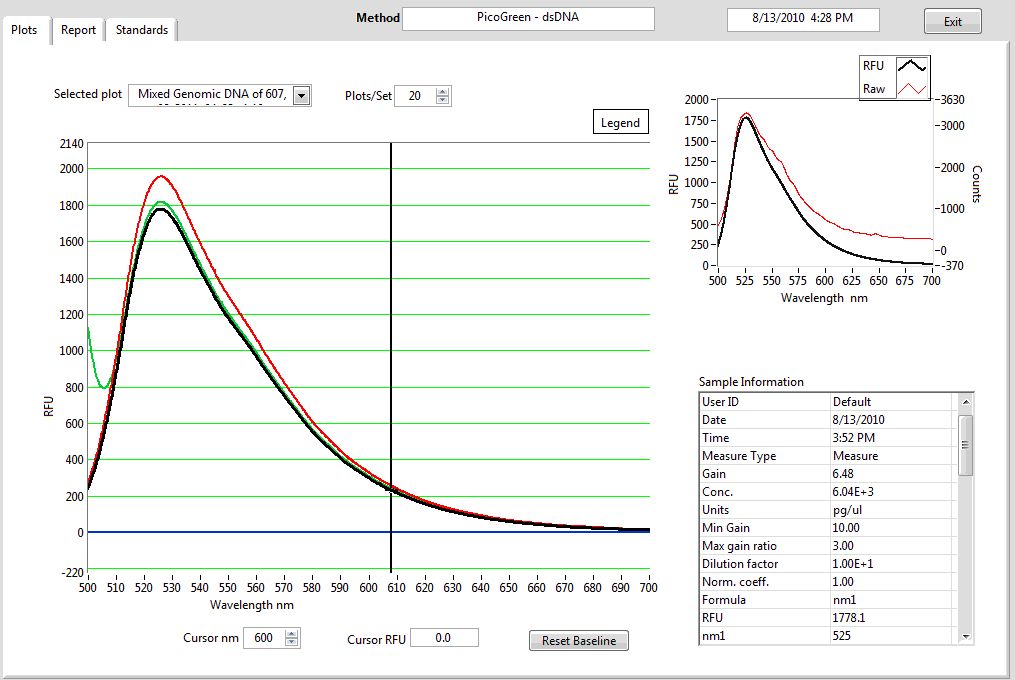Click the Cursor nm input field

[264, 638]
